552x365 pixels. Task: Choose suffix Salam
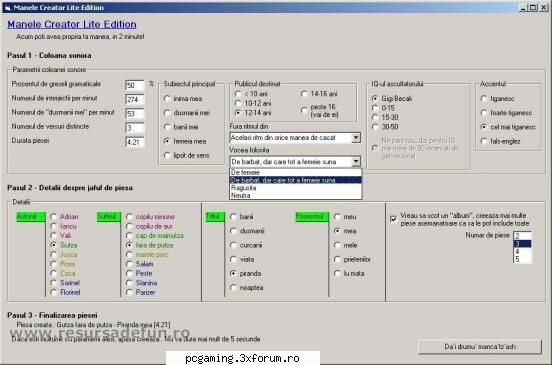pos(129,264)
